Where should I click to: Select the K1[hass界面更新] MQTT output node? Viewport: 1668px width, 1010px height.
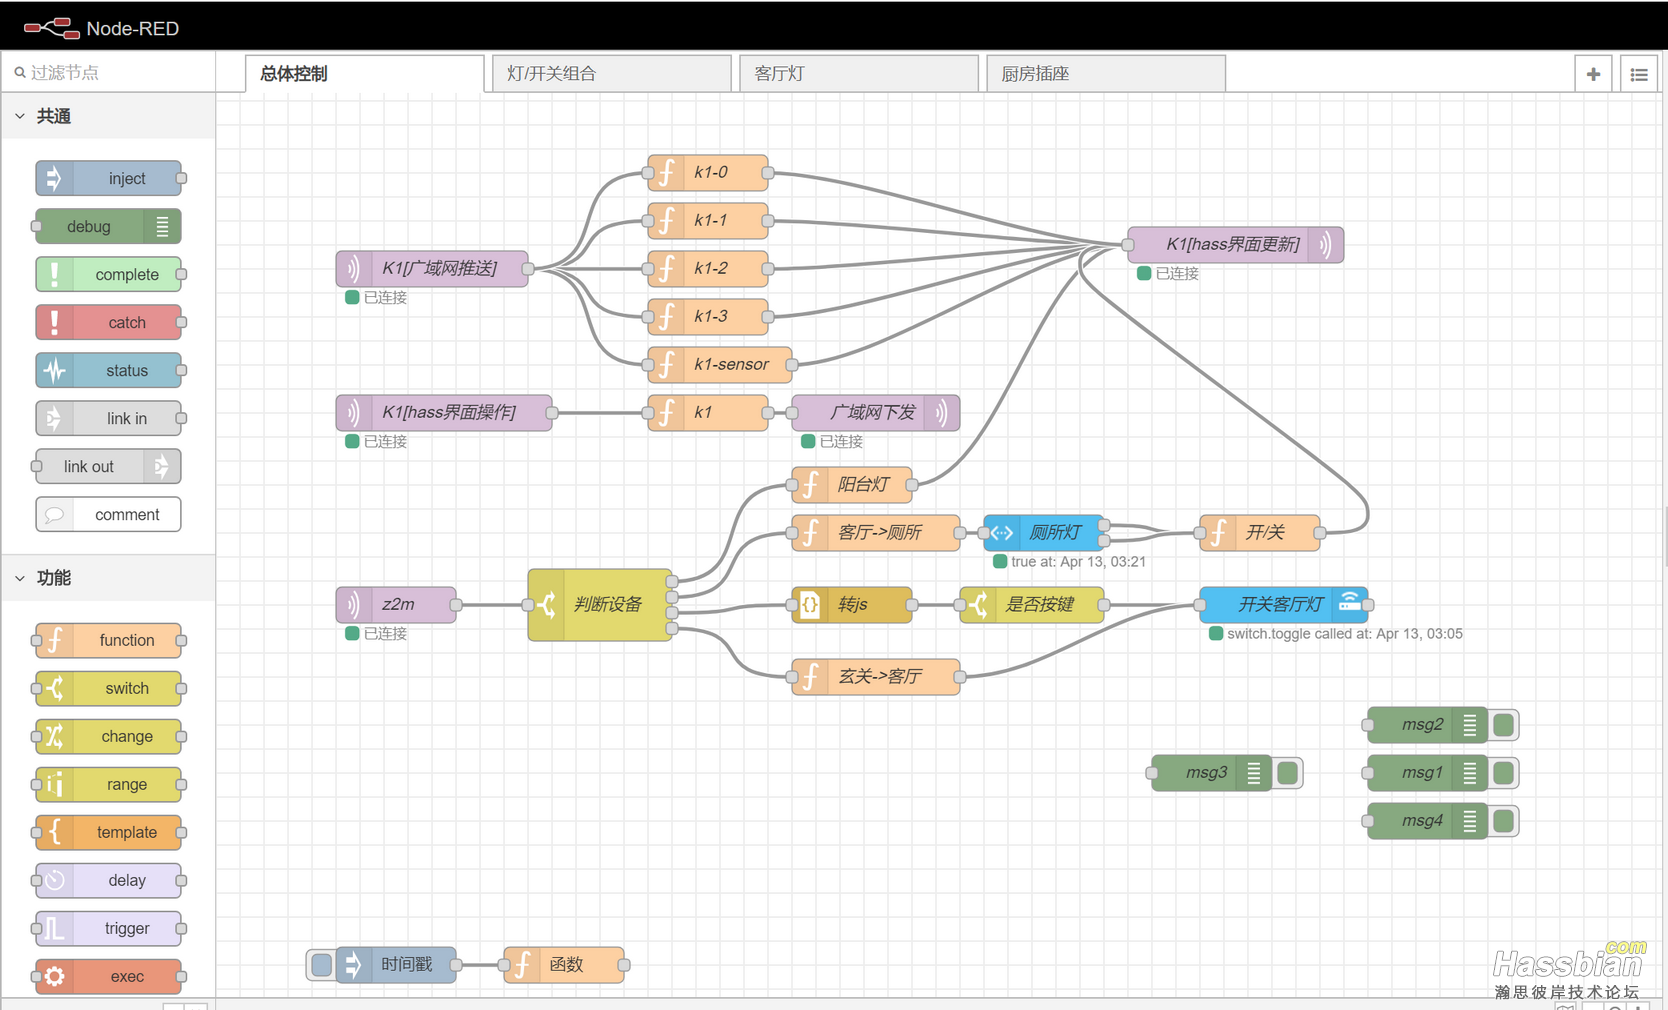coord(1236,244)
